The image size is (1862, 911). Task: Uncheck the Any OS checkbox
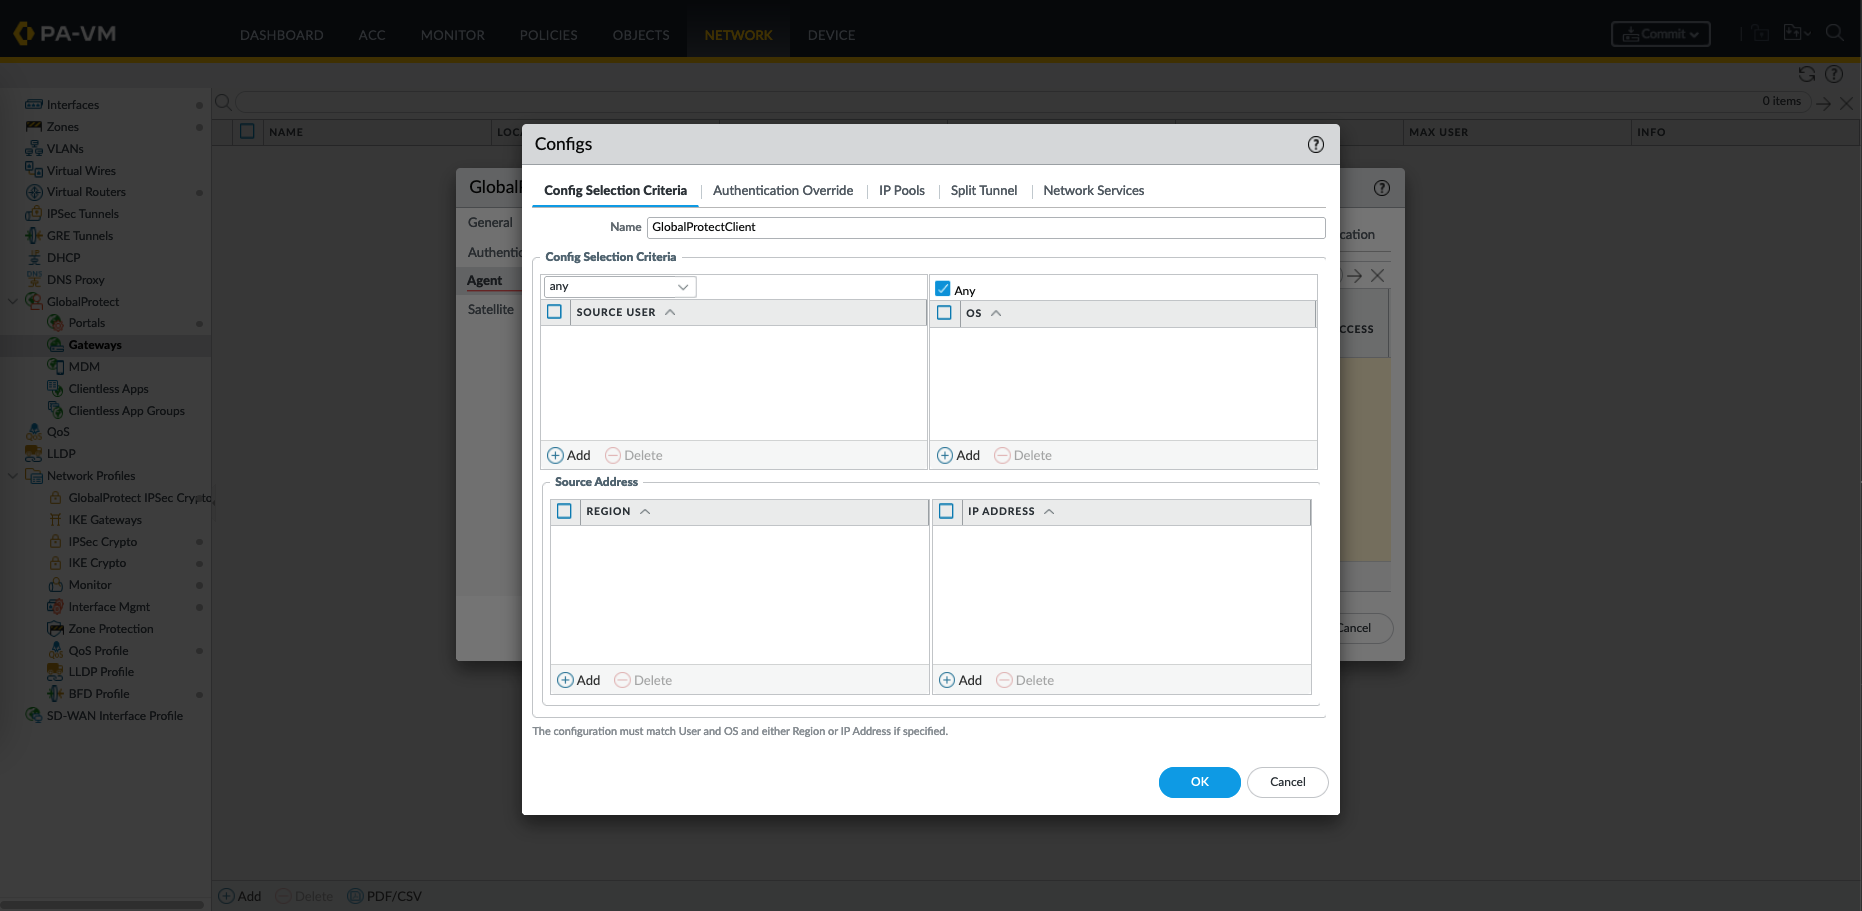942,289
